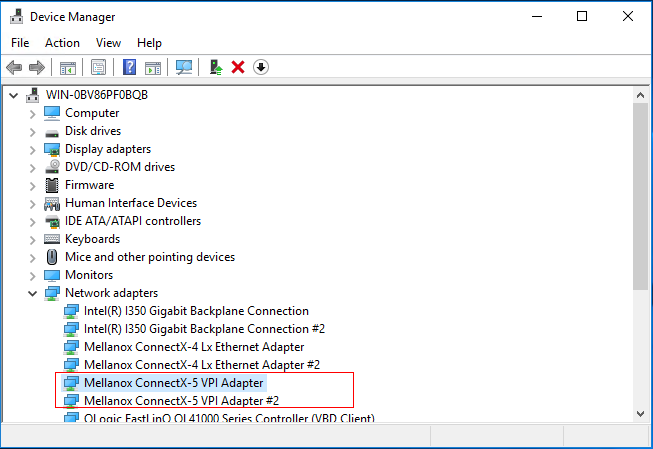Click the Firmware chip icon
Image resolution: width=653 pixels, height=449 pixels.
[52, 185]
